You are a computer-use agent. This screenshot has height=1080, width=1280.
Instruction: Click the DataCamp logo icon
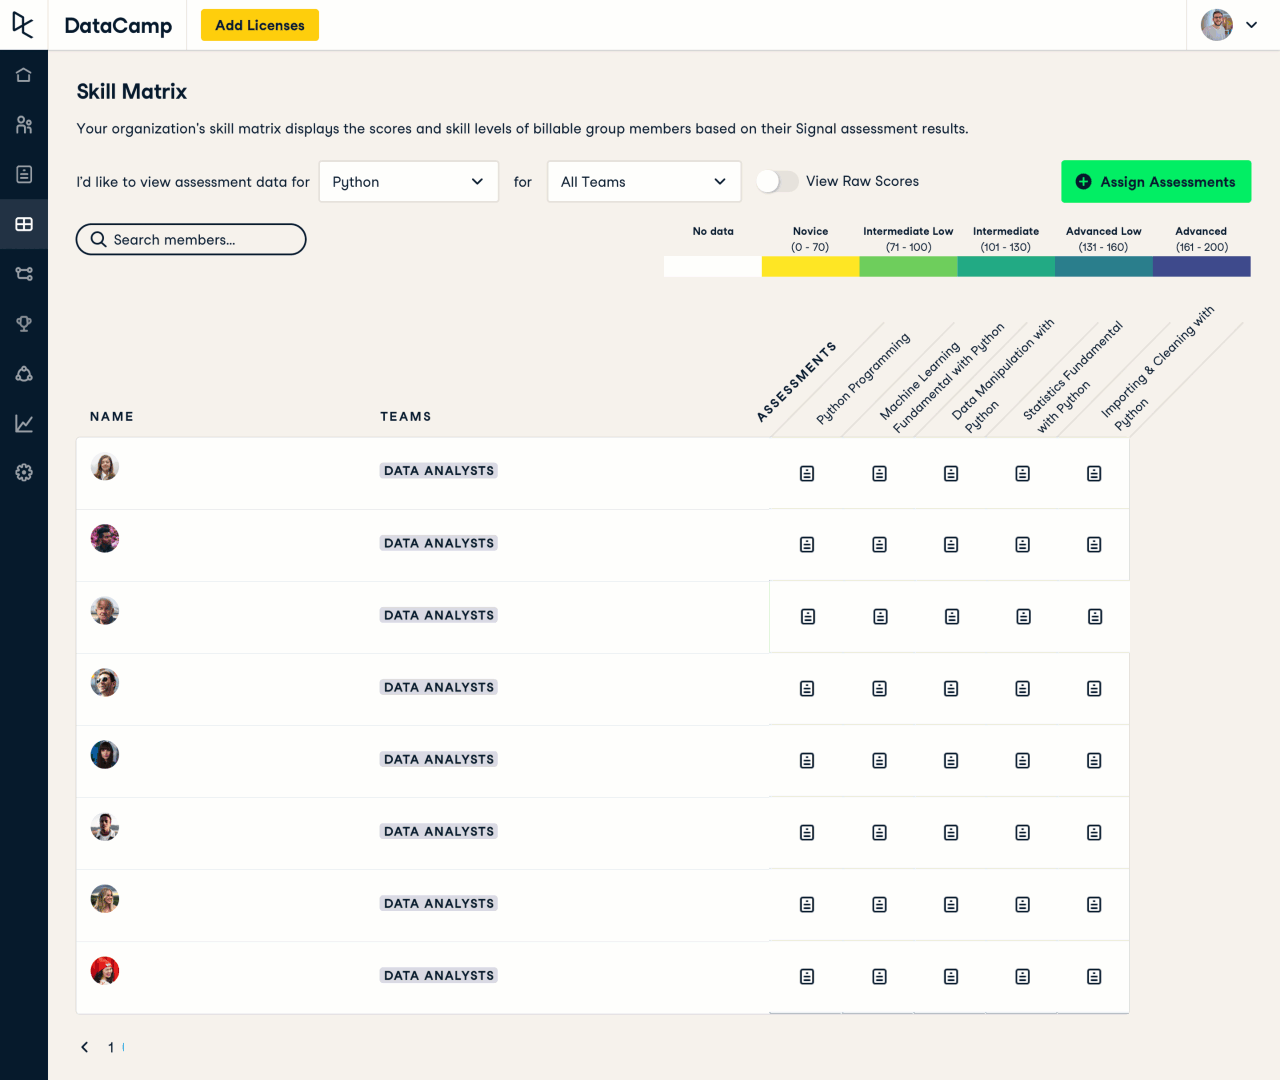click(x=23, y=25)
